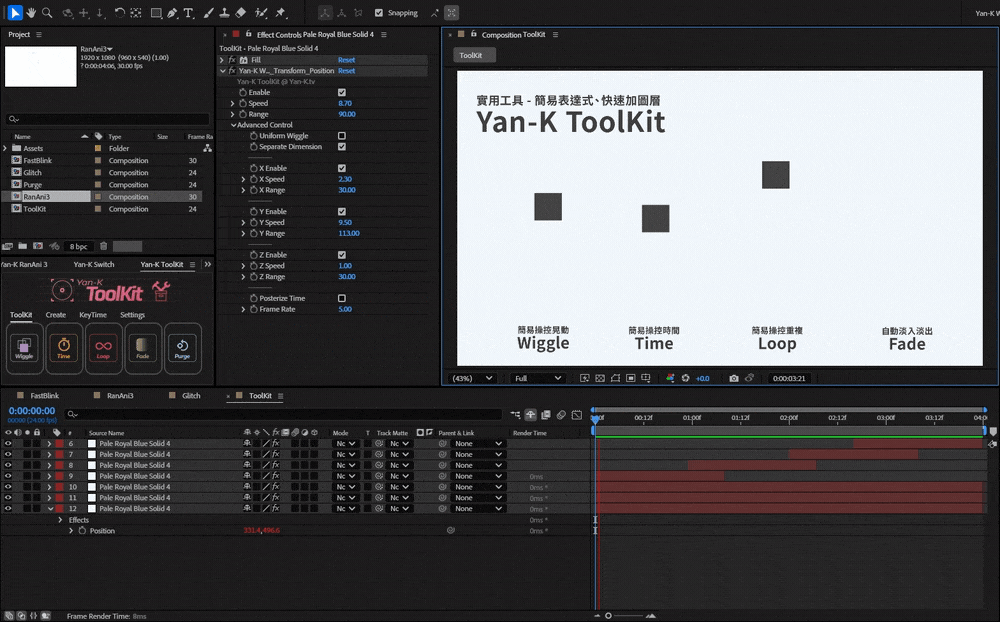
Task: Click the Time button in ToolKit panel
Action: [x=64, y=348]
